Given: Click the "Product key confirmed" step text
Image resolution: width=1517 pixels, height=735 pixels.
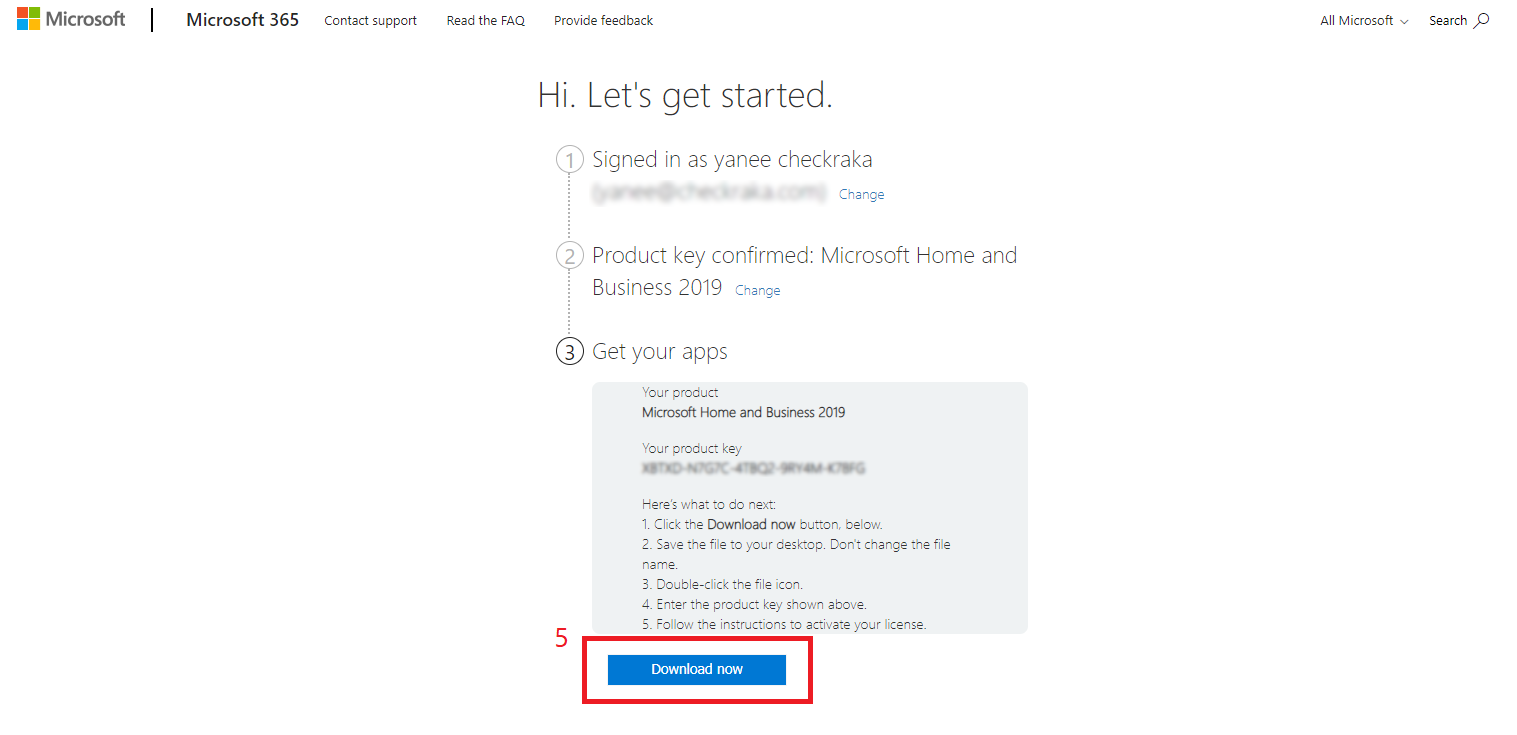Looking at the screenshot, I should click(804, 256).
